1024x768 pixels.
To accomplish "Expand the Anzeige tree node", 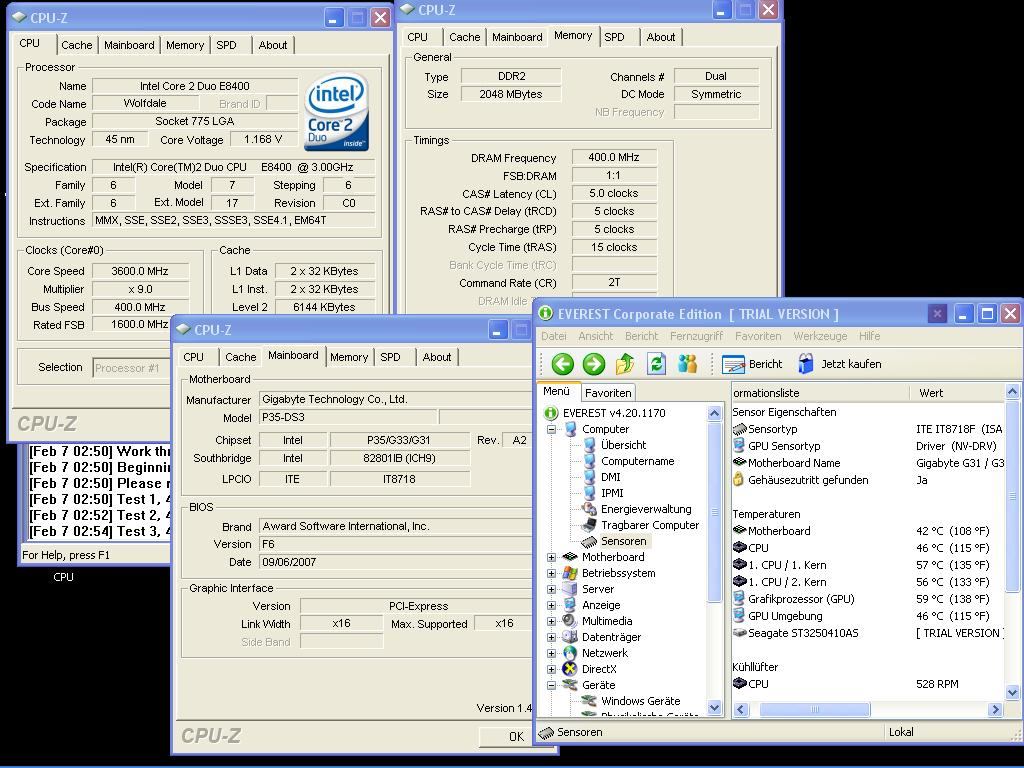I will coord(551,605).
